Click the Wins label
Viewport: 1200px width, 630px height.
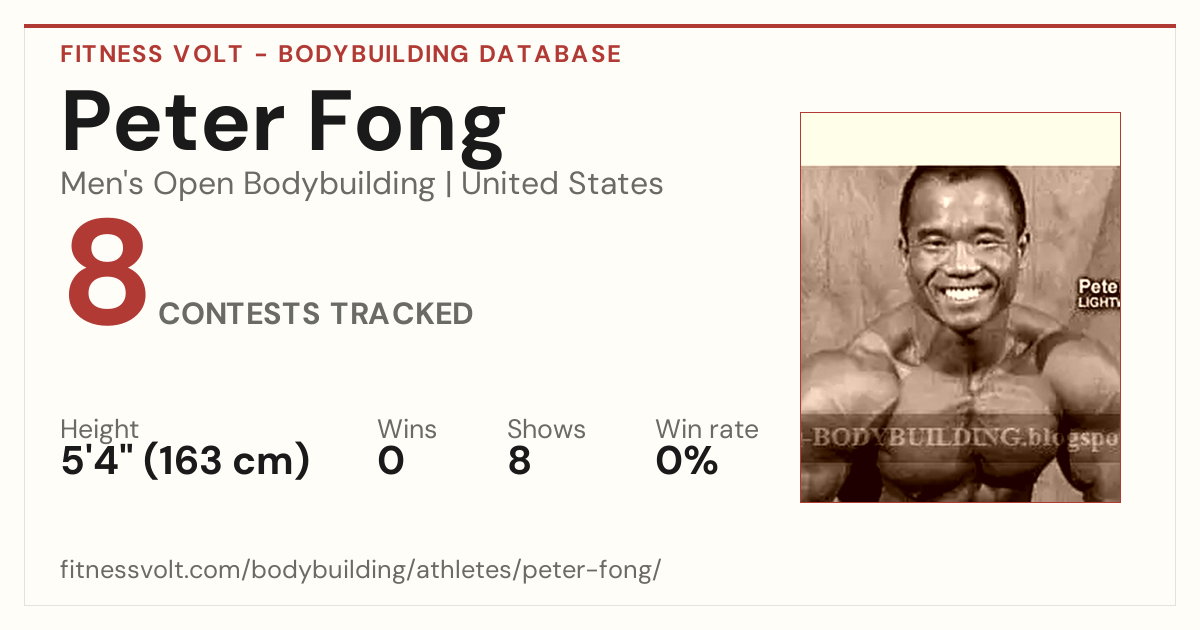pos(407,429)
